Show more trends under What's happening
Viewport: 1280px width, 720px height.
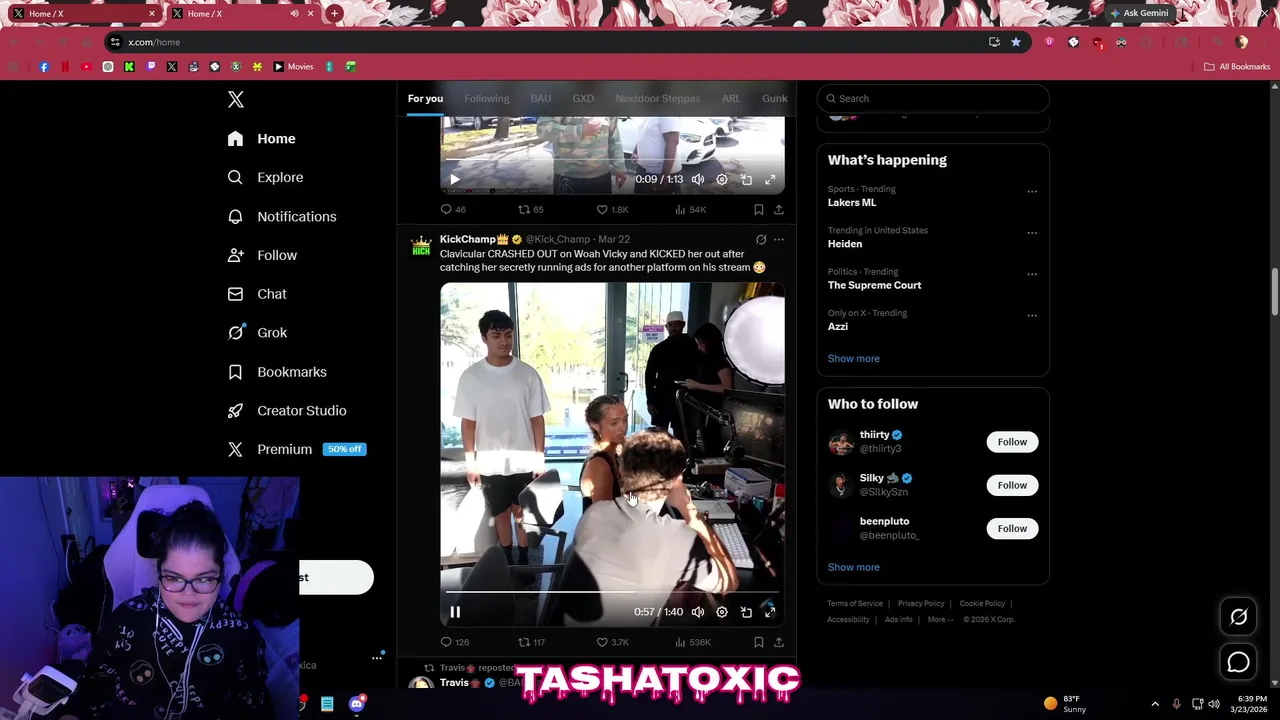(854, 358)
